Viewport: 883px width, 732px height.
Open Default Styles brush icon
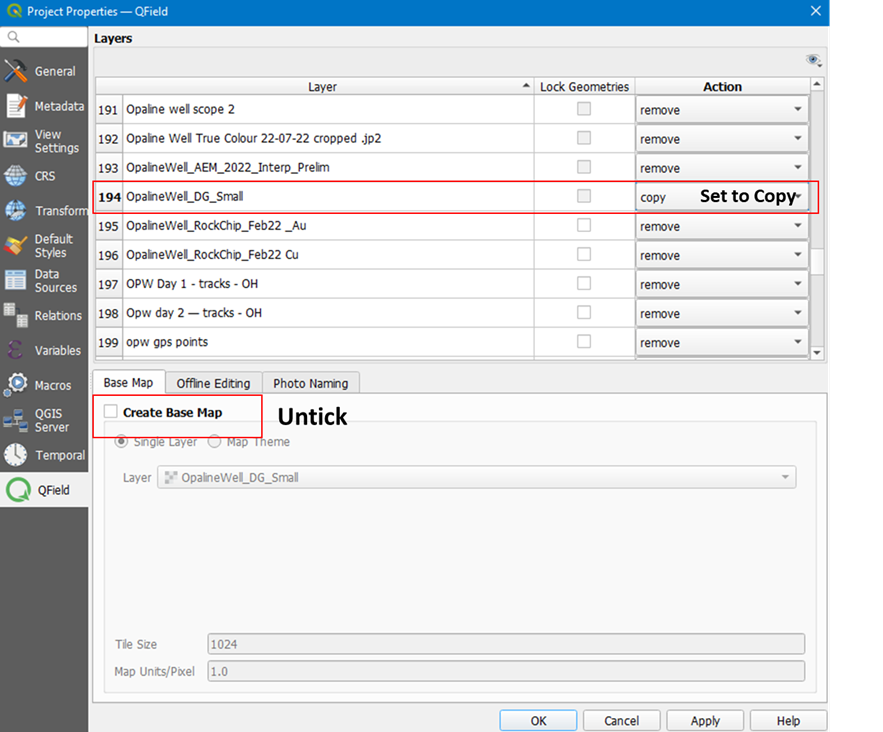click(15, 246)
